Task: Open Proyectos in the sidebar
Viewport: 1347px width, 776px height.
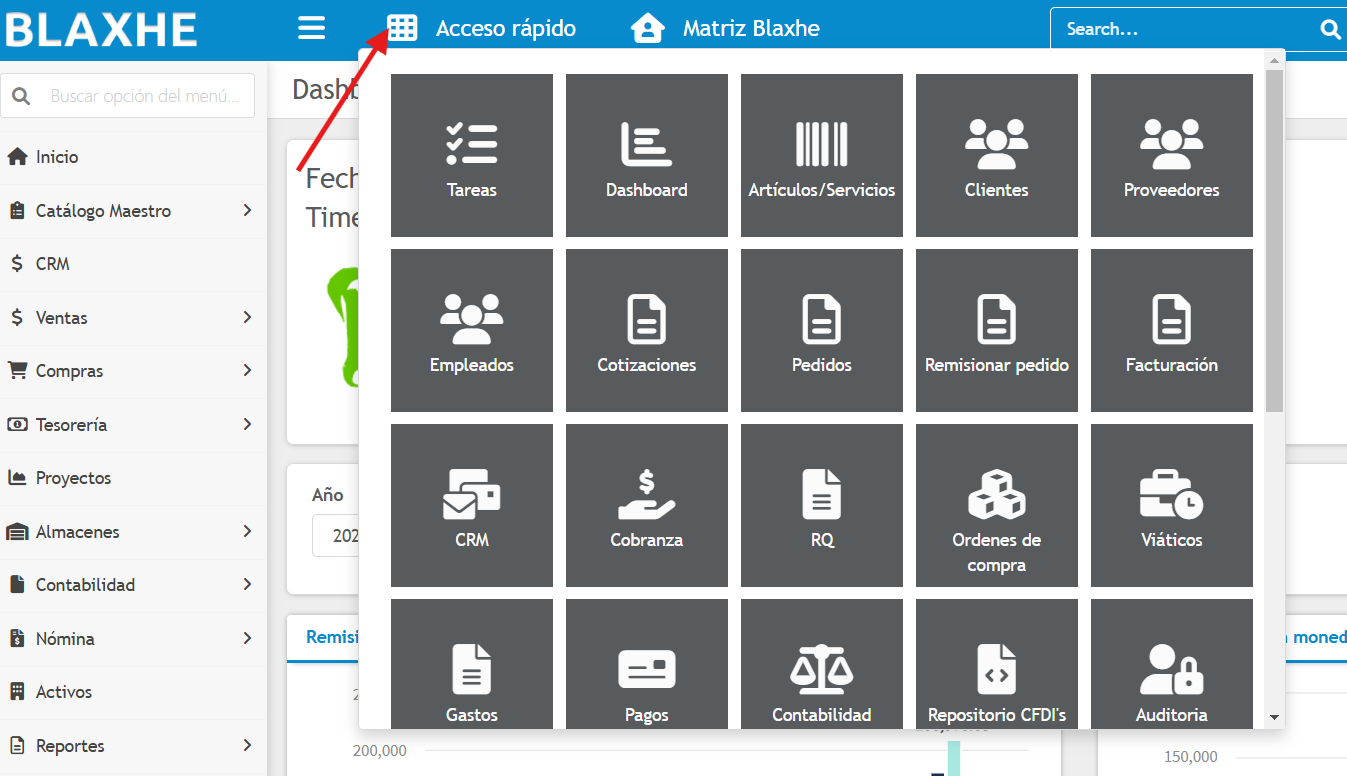Action: (133, 478)
